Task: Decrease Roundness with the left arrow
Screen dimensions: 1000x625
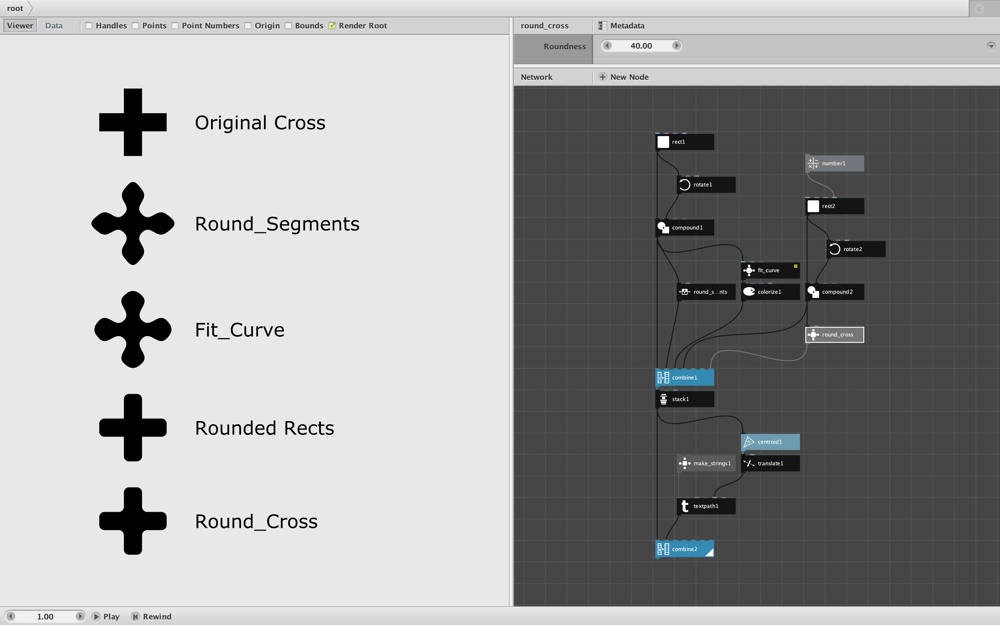Action: [607, 46]
